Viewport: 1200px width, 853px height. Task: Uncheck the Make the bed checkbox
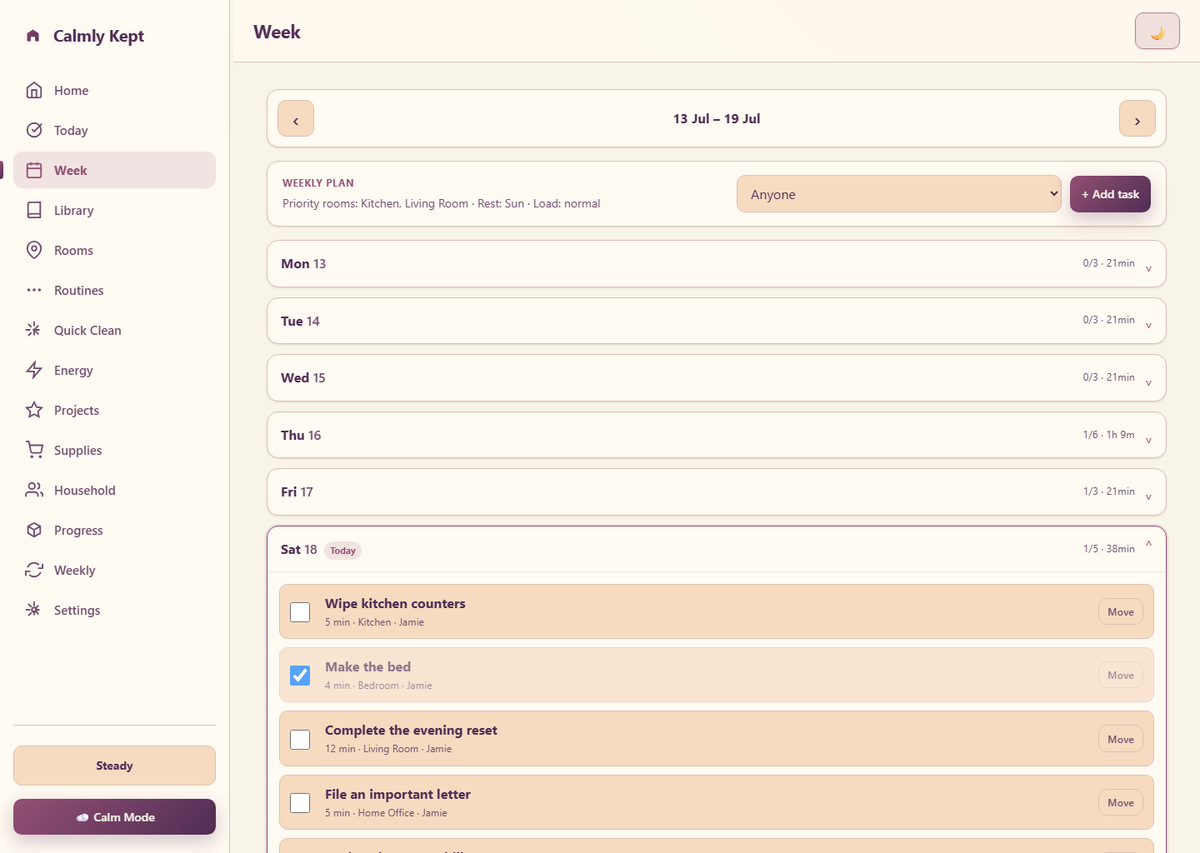[x=300, y=675]
